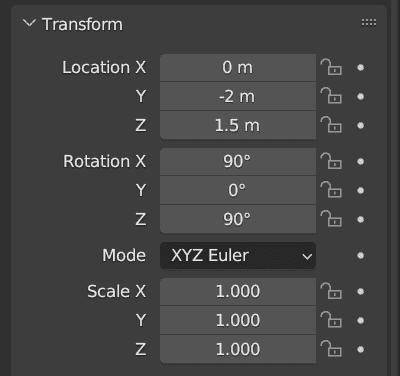Animate Location X with keyframe dot
Image resolution: width=400 pixels, height=376 pixels.
pyautogui.click(x=360, y=68)
